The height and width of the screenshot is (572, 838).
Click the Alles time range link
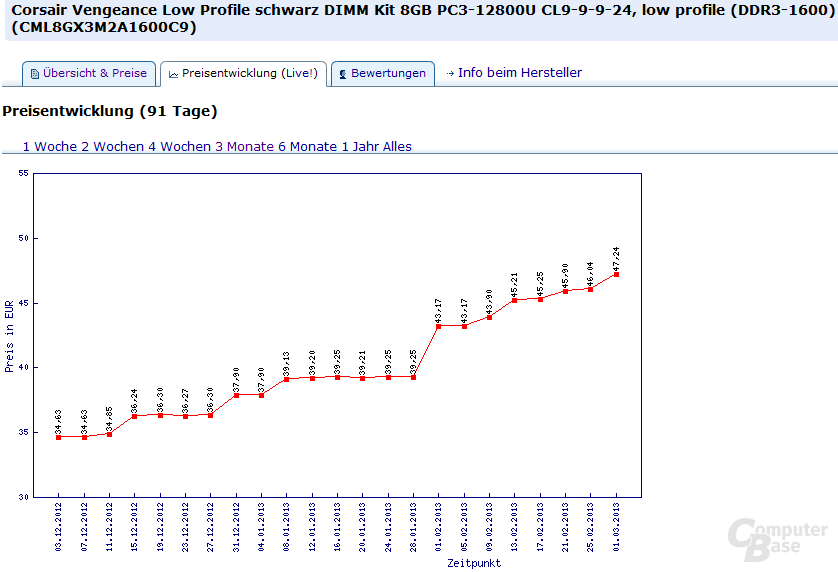397,146
